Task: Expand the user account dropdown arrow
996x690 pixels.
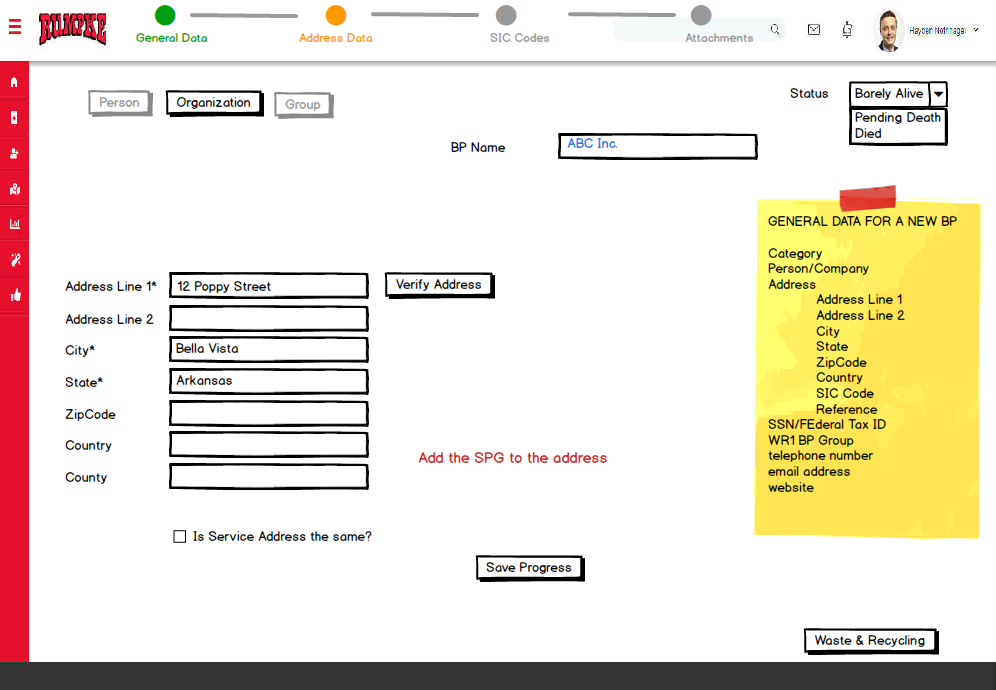Action: point(976,29)
